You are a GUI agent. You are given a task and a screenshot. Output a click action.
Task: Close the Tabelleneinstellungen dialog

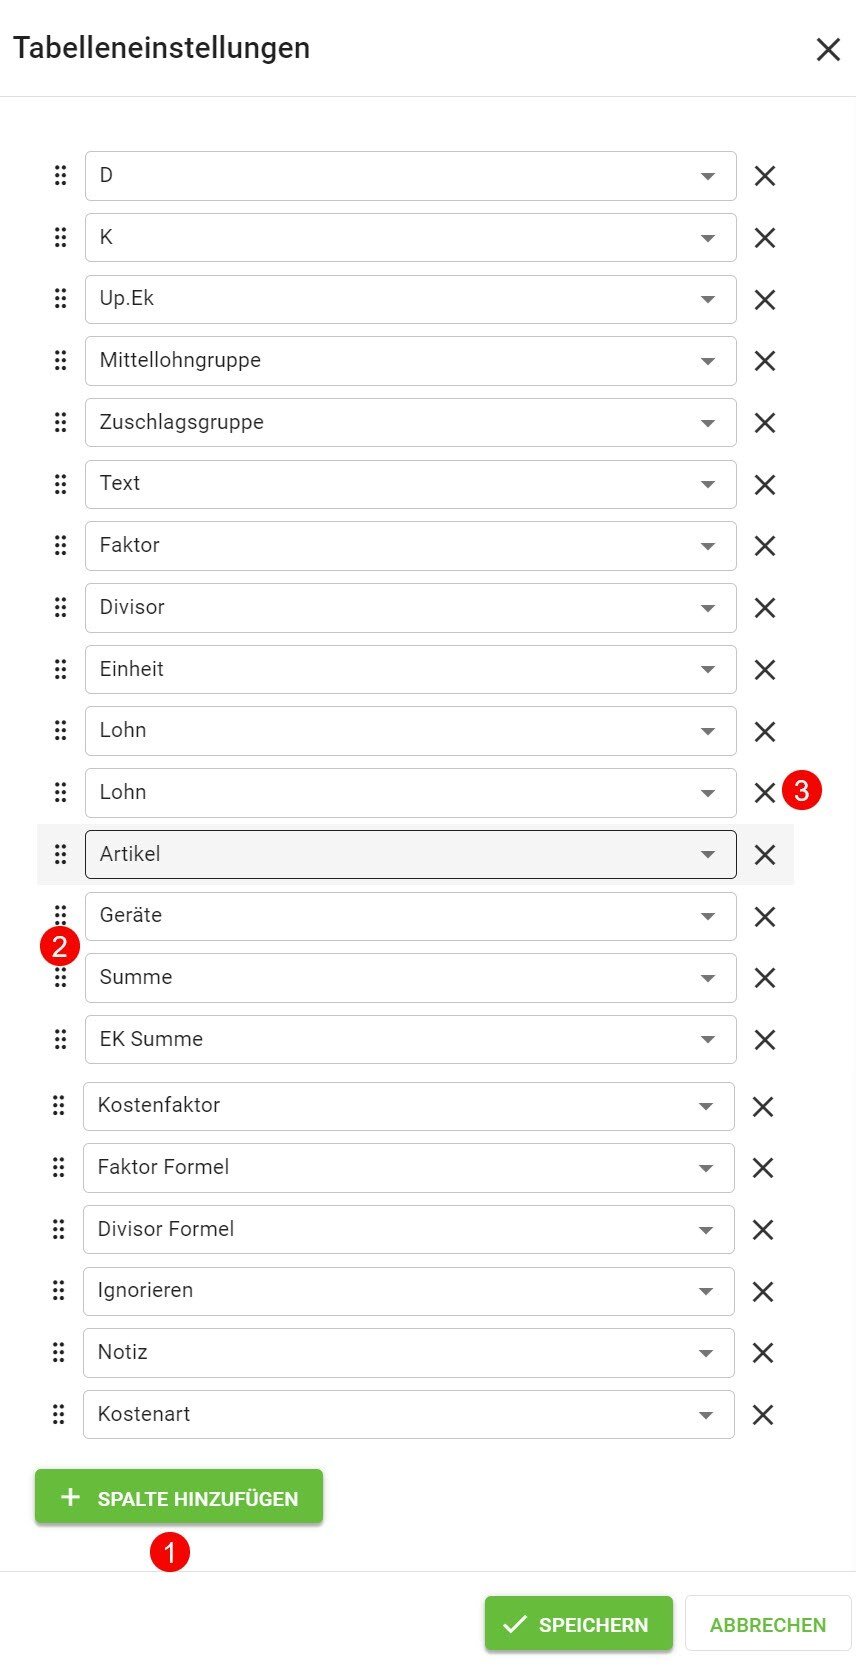pyautogui.click(x=828, y=49)
